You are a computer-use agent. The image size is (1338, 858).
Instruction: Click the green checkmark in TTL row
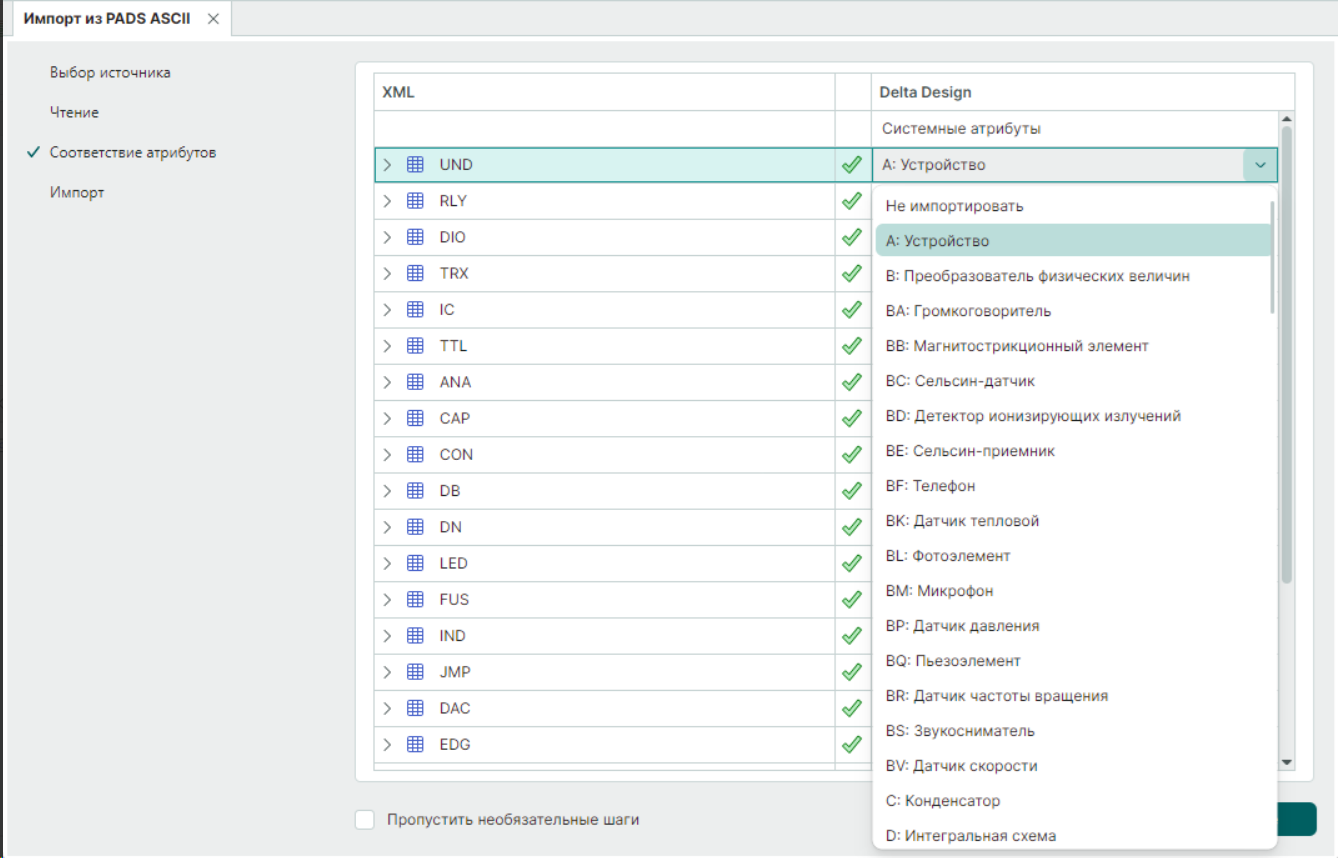point(852,346)
